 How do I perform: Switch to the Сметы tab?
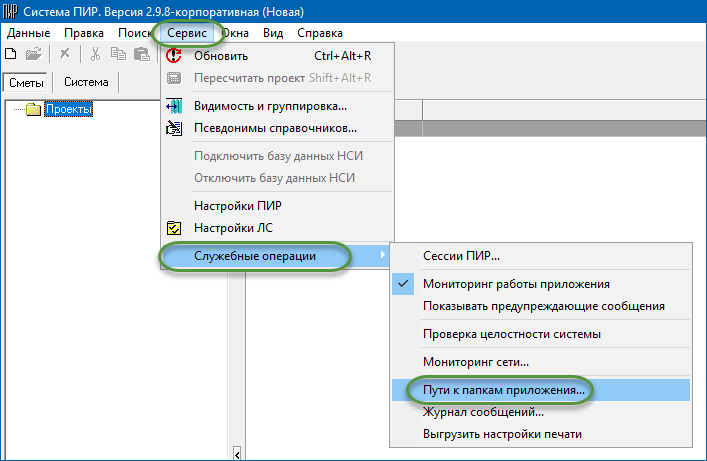pyautogui.click(x=26, y=83)
